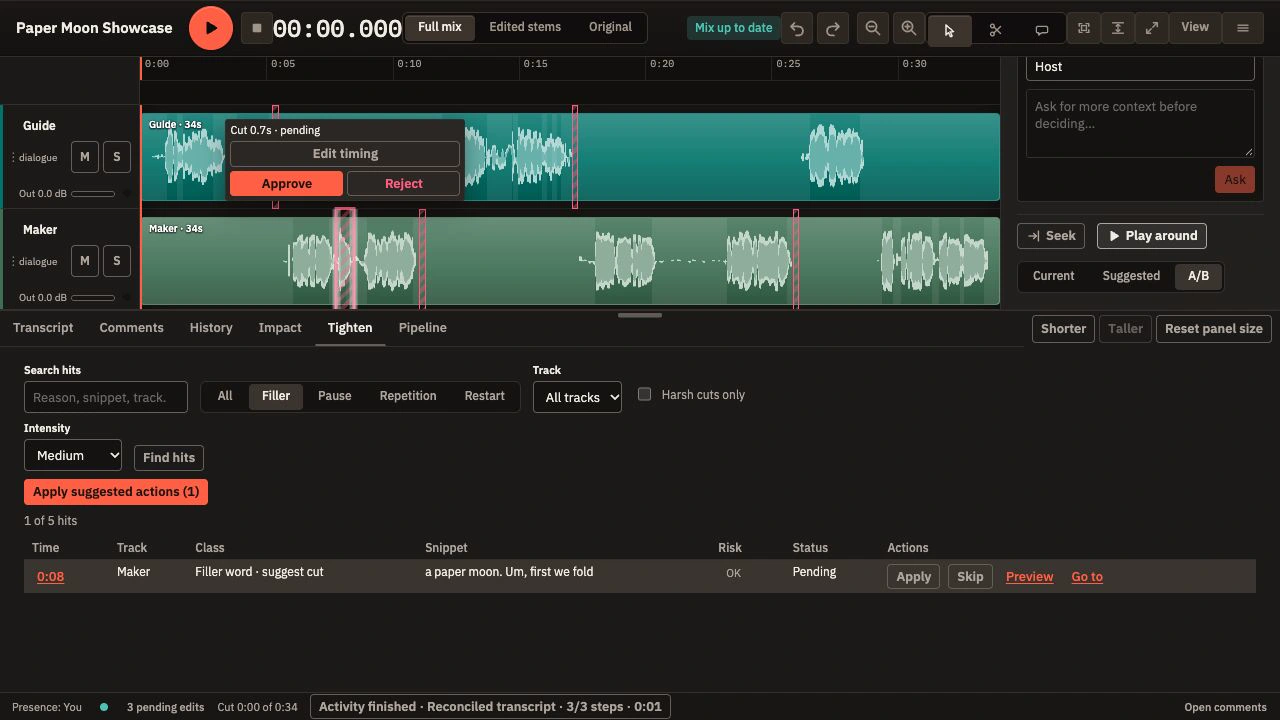Zoom out the timeline
This screenshot has height=720, width=1280.
click(x=873, y=29)
